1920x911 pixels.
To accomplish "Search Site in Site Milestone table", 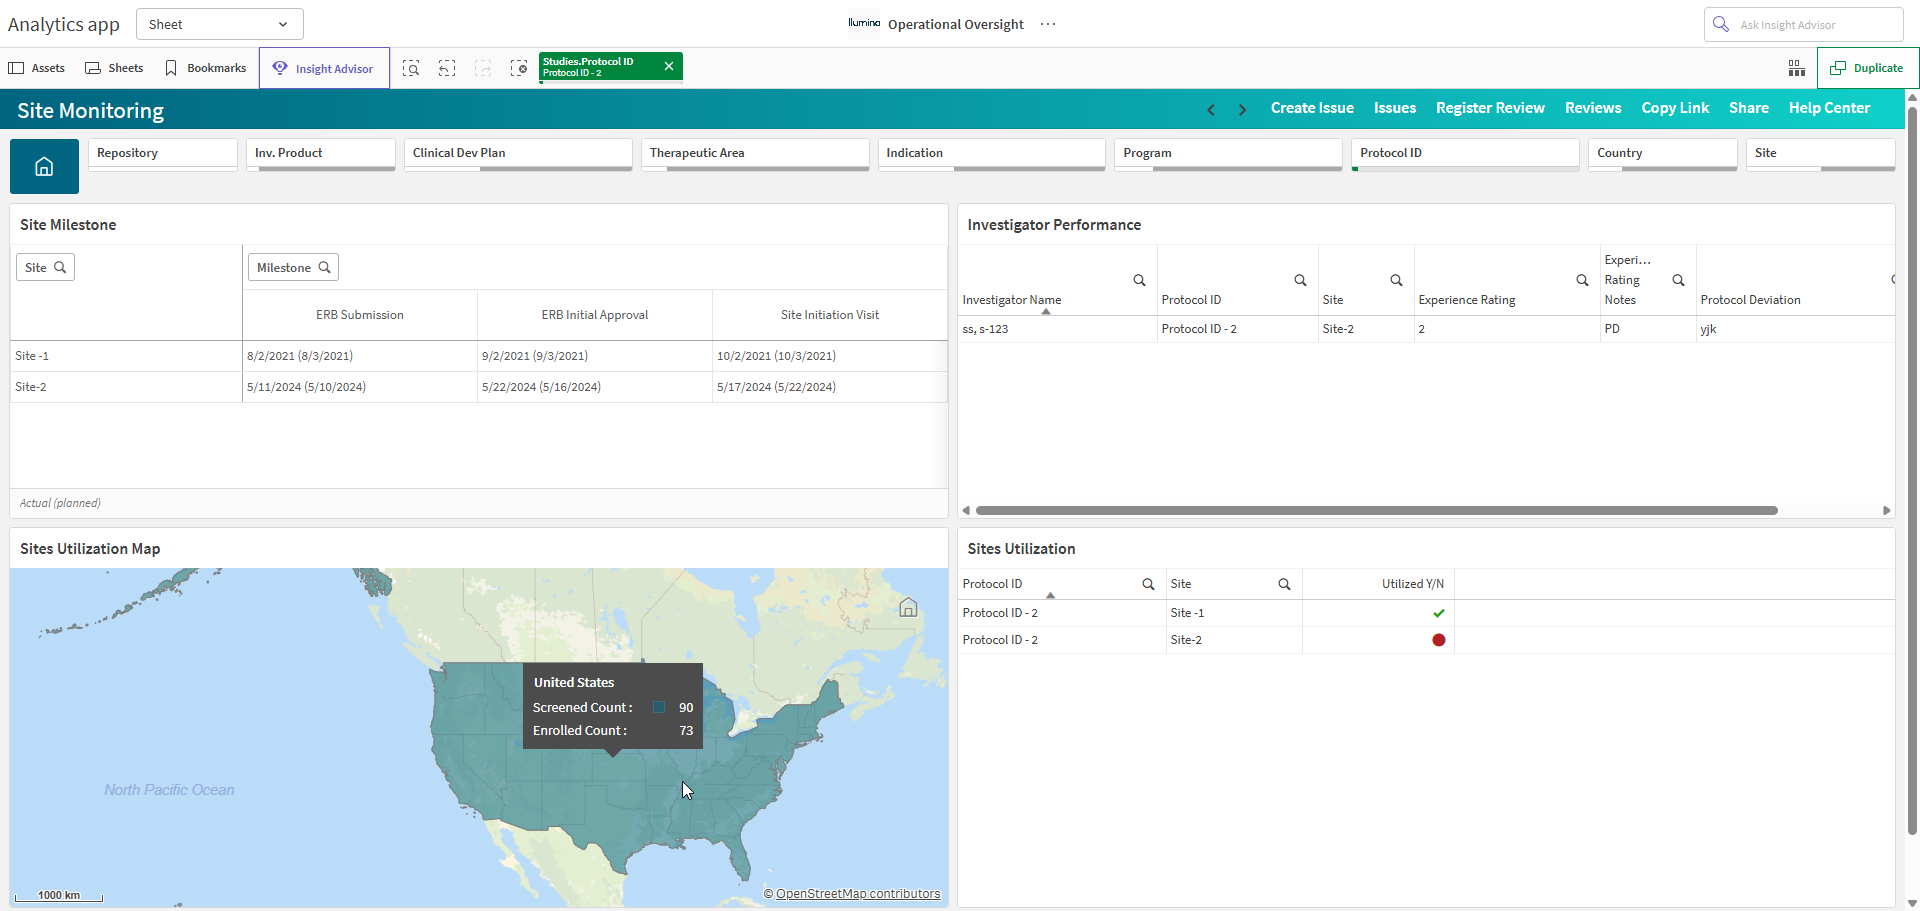I will (45, 267).
